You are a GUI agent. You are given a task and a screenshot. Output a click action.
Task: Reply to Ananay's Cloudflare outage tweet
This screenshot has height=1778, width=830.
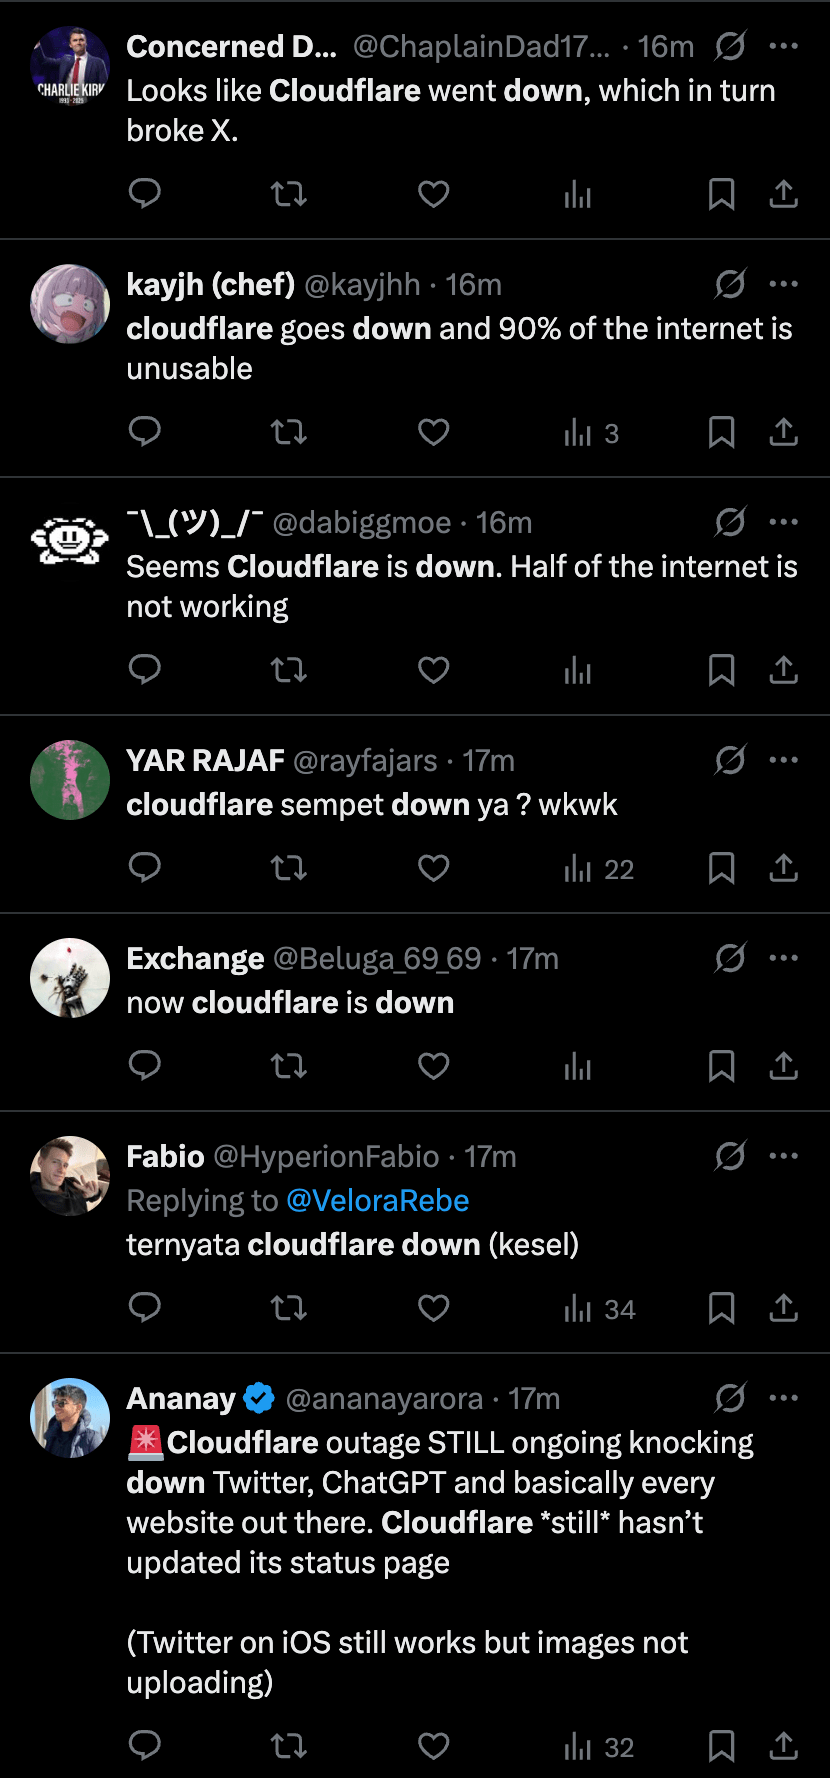point(144,1746)
